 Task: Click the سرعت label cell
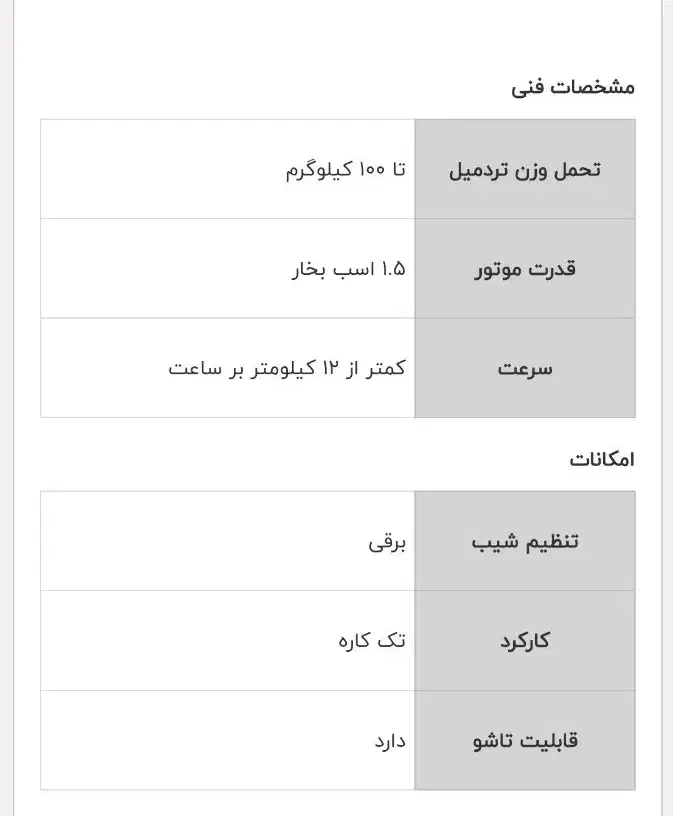point(525,368)
